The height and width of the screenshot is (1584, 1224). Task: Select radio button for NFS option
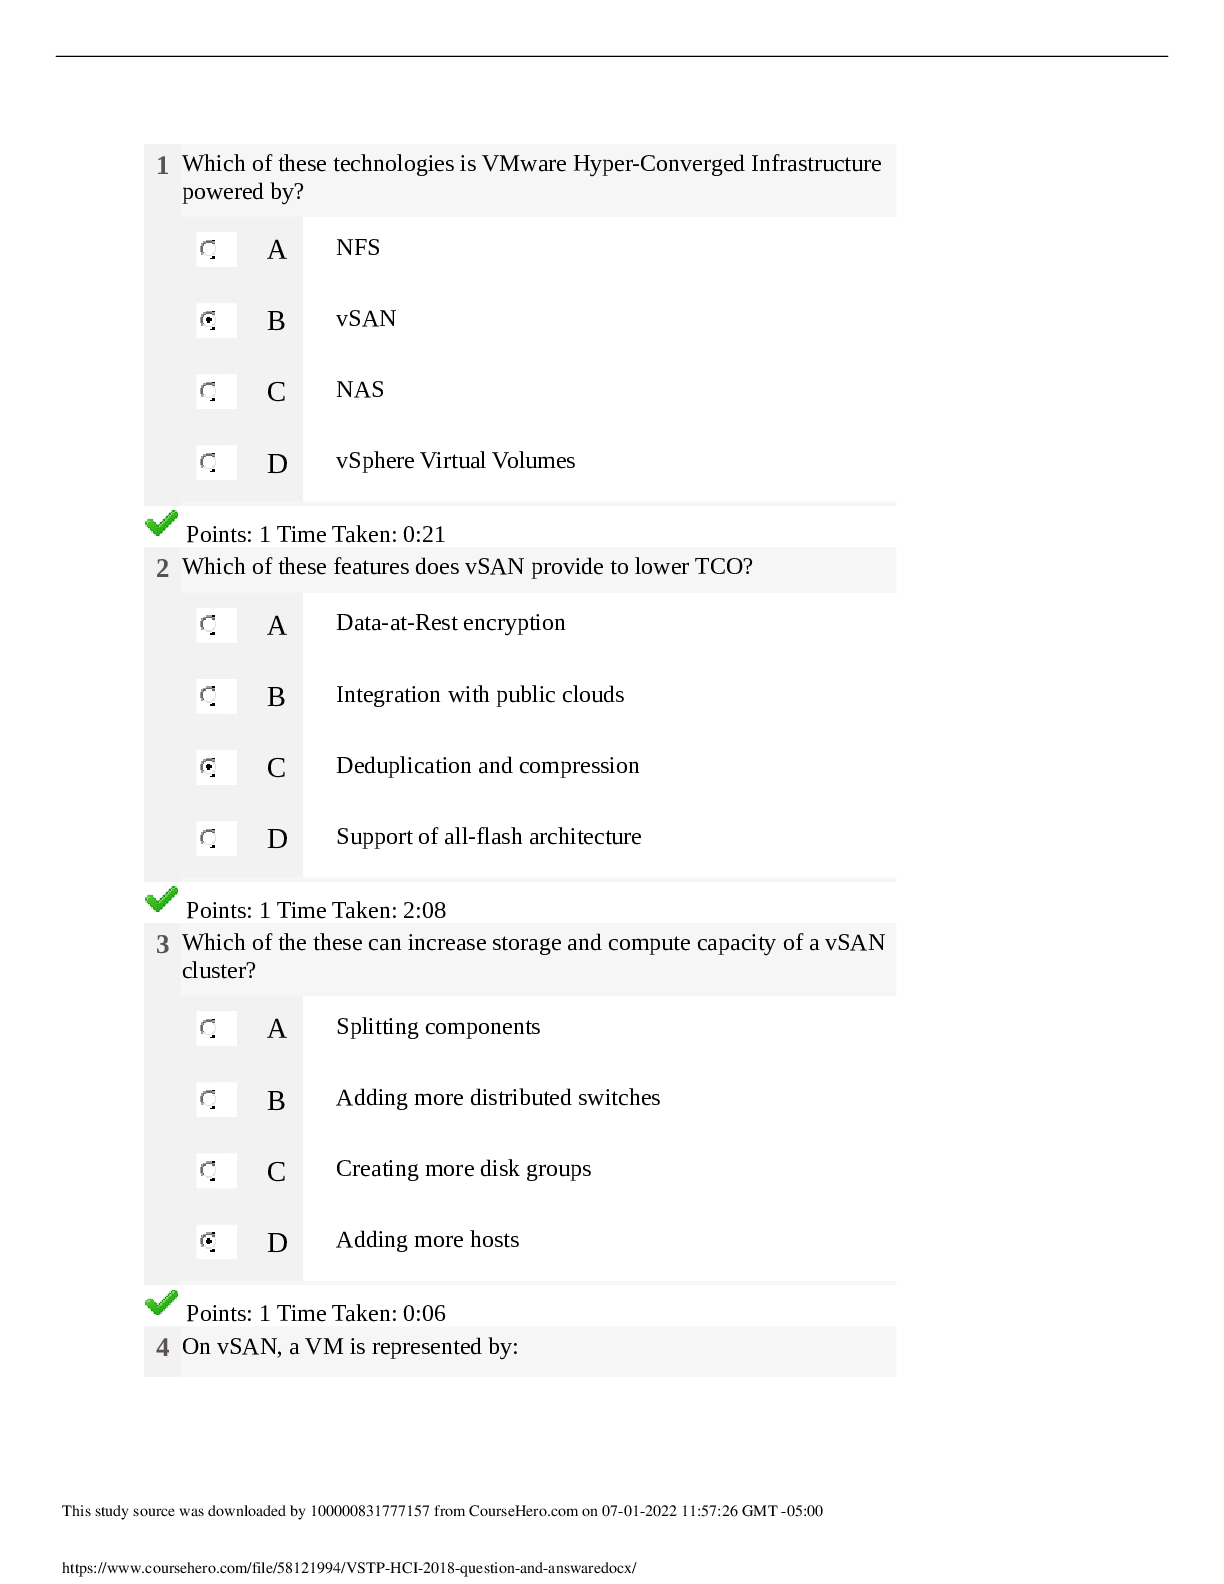point(208,249)
